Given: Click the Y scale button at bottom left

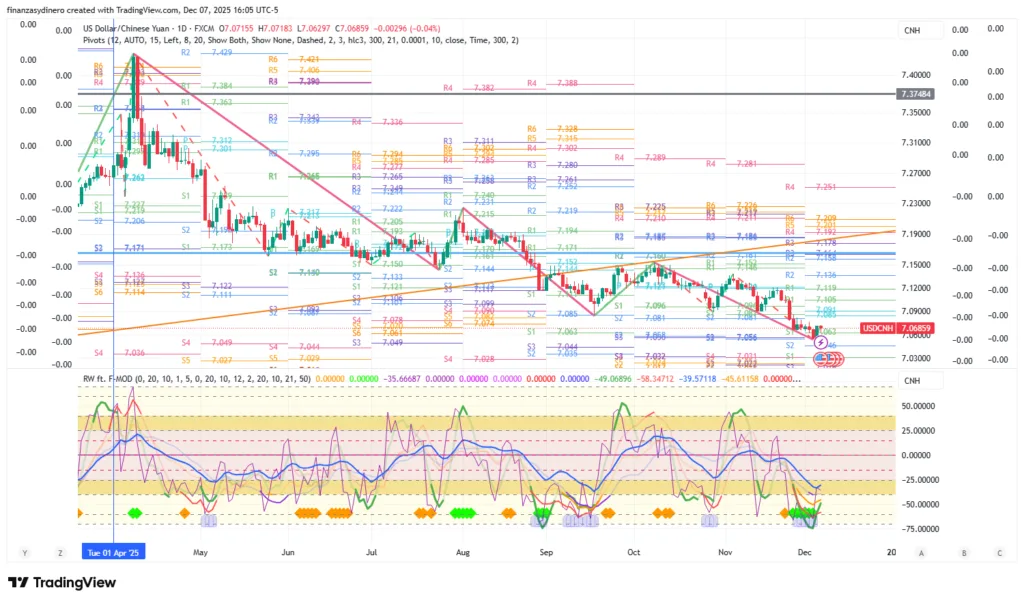Looking at the screenshot, I should (25, 552).
